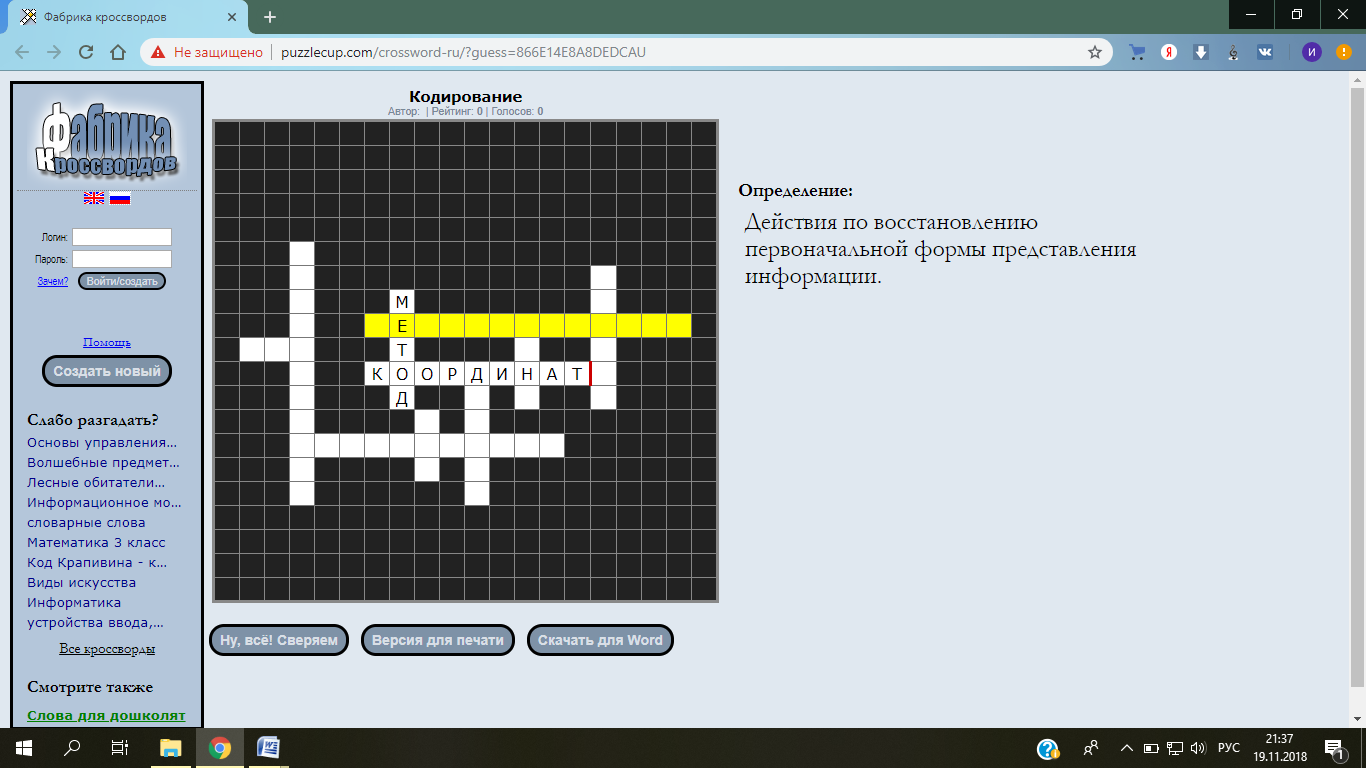This screenshot has width=1366, height=768.
Task: Switch site language with the English flag
Action: pyautogui.click(x=94, y=198)
